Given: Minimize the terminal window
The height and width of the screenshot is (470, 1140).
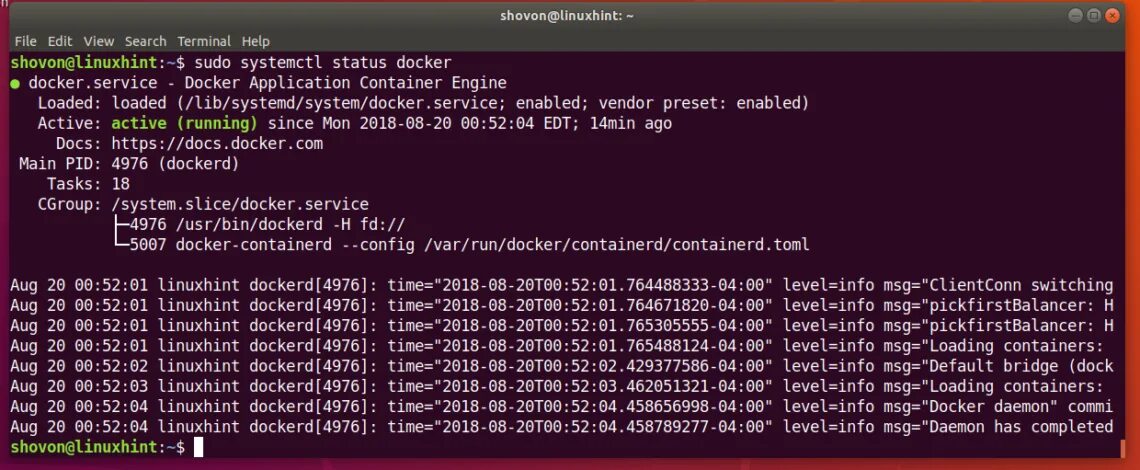Looking at the screenshot, I should [x=1075, y=15].
